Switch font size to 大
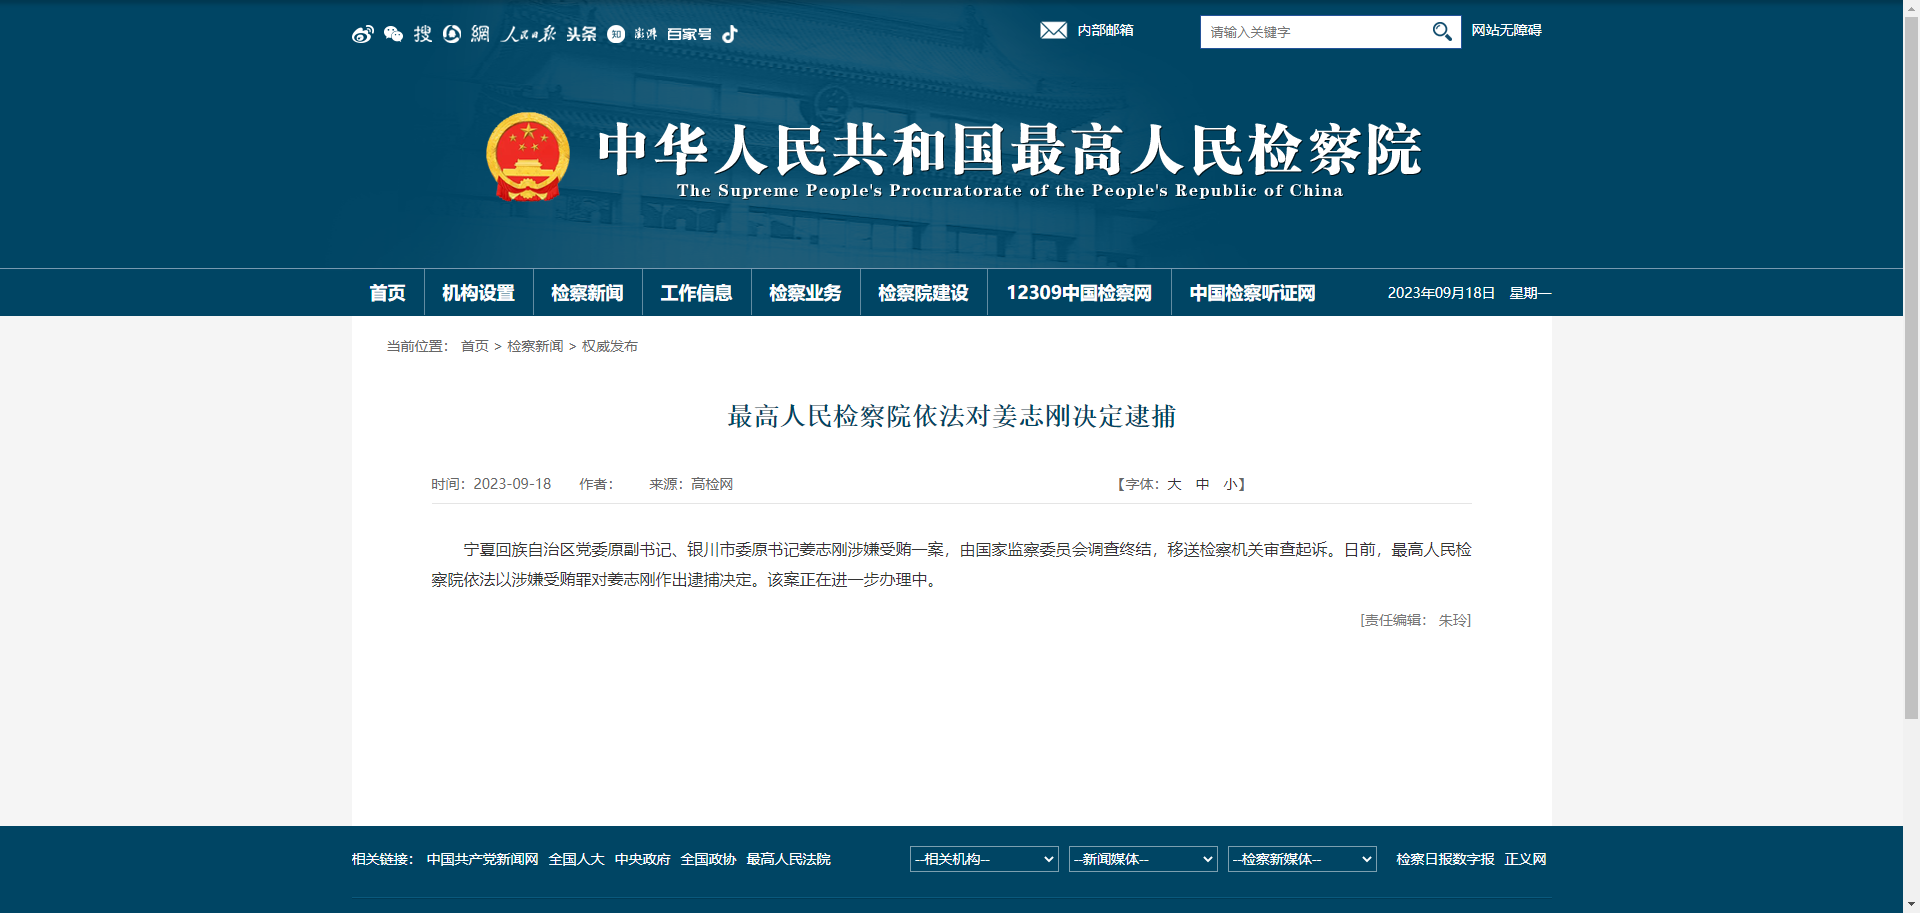 [1174, 484]
